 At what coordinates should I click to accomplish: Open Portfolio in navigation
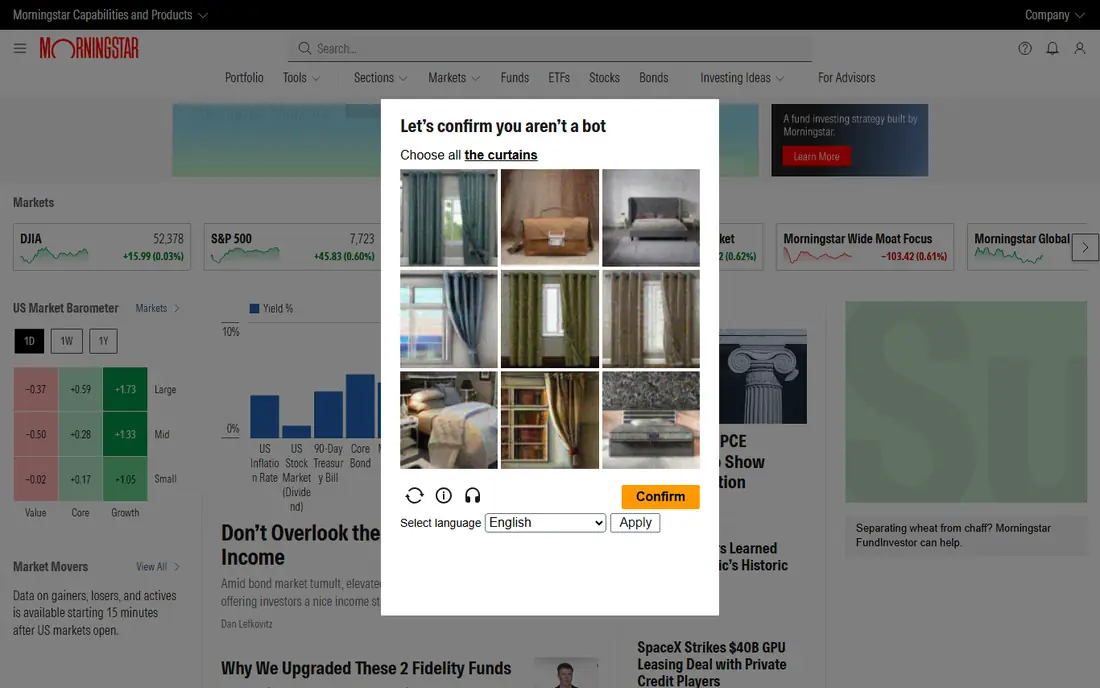(x=244, y=78)
